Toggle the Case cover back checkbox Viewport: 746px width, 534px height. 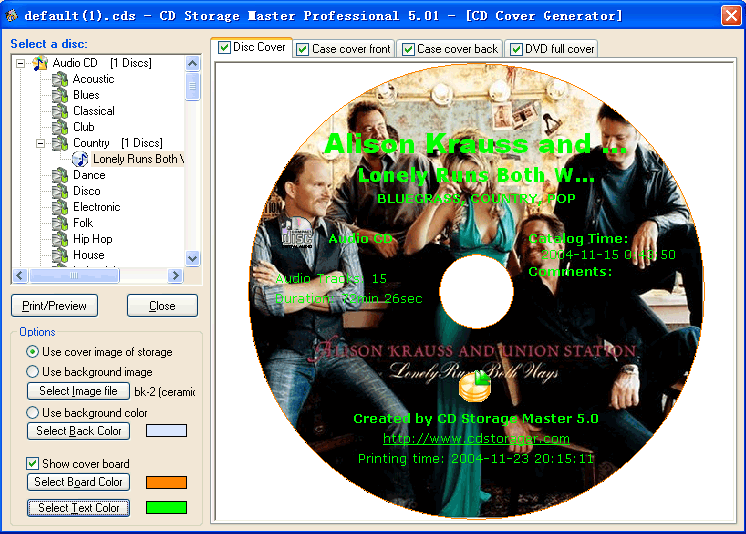click(x=408, y=49)
